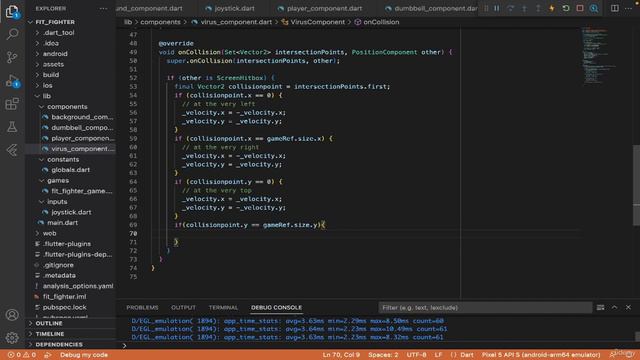Open the PROBLEMS panel tab
640x360 pixels.
[142, 307]
